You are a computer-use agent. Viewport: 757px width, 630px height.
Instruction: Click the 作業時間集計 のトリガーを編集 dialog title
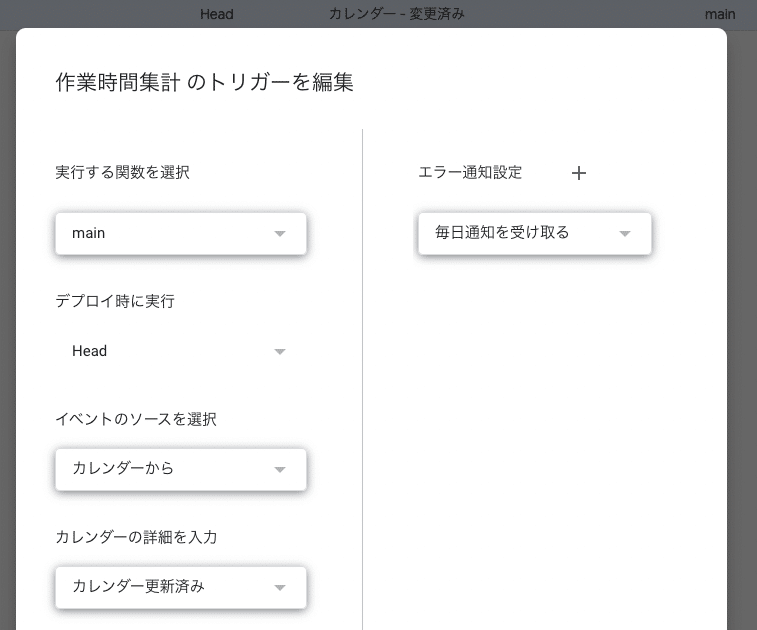pyautogui.click(x=205, y=82)
